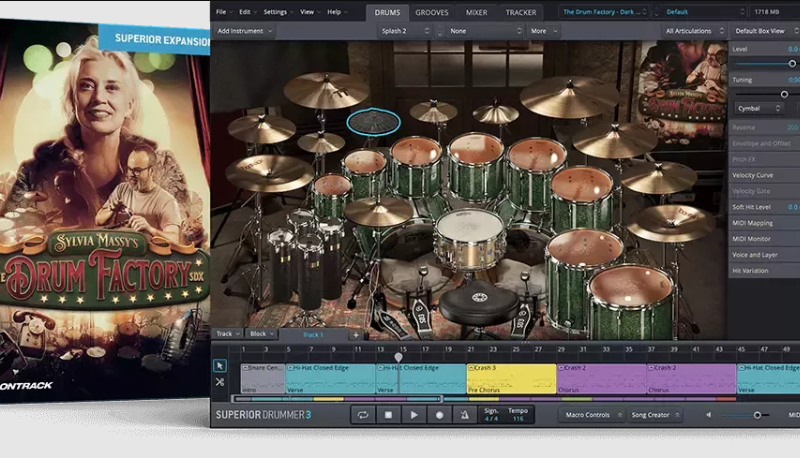Expand the More dropdown
This screenshot has height=458, width=800.
pyautogui.click(x=544, y=31)
